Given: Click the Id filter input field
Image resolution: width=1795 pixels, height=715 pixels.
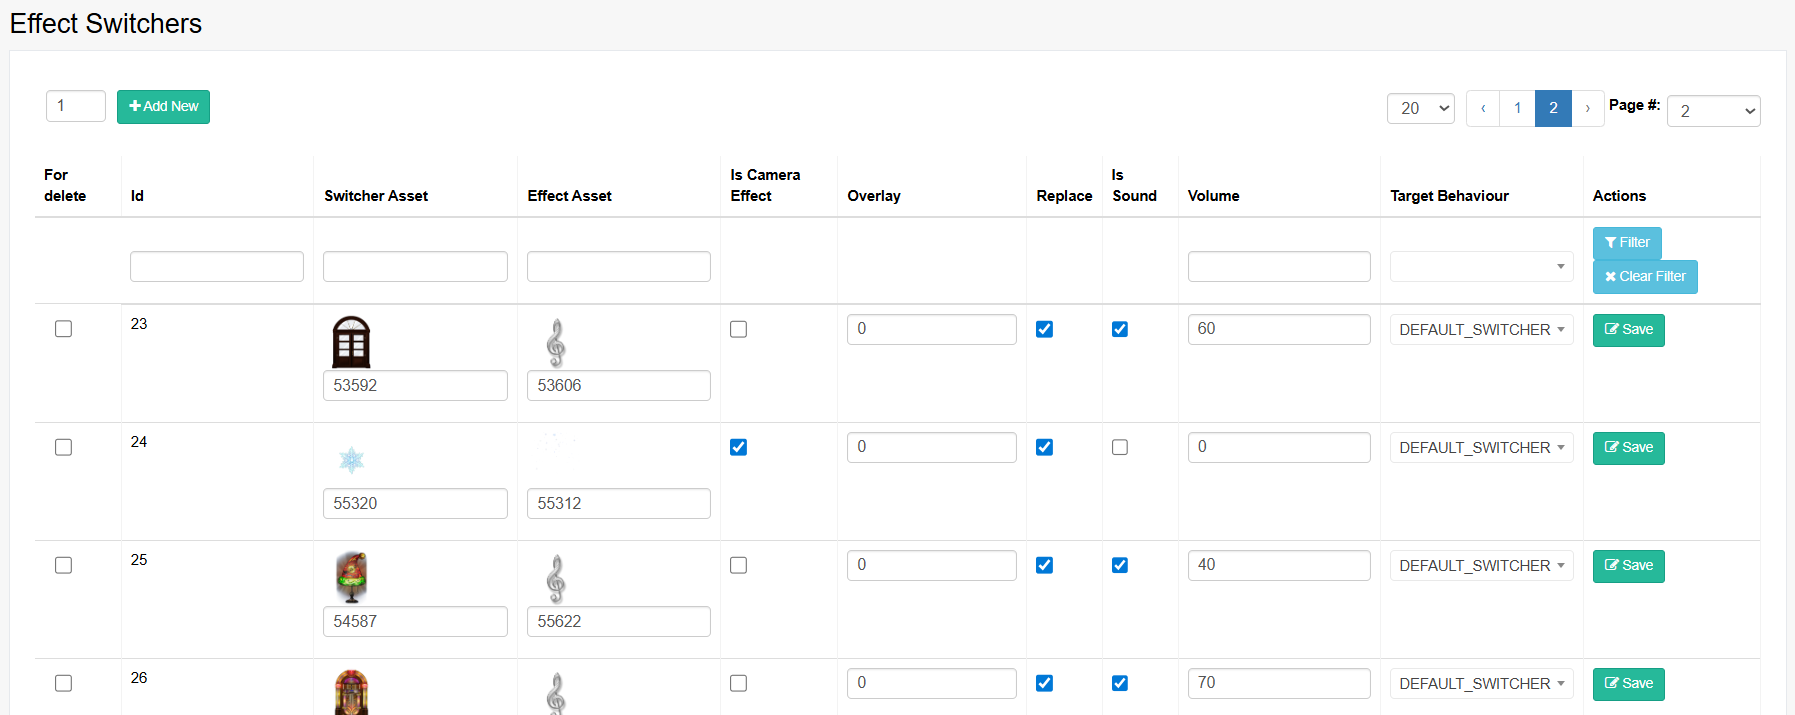Looking at the screenshot, I should [x=217, y=267].
